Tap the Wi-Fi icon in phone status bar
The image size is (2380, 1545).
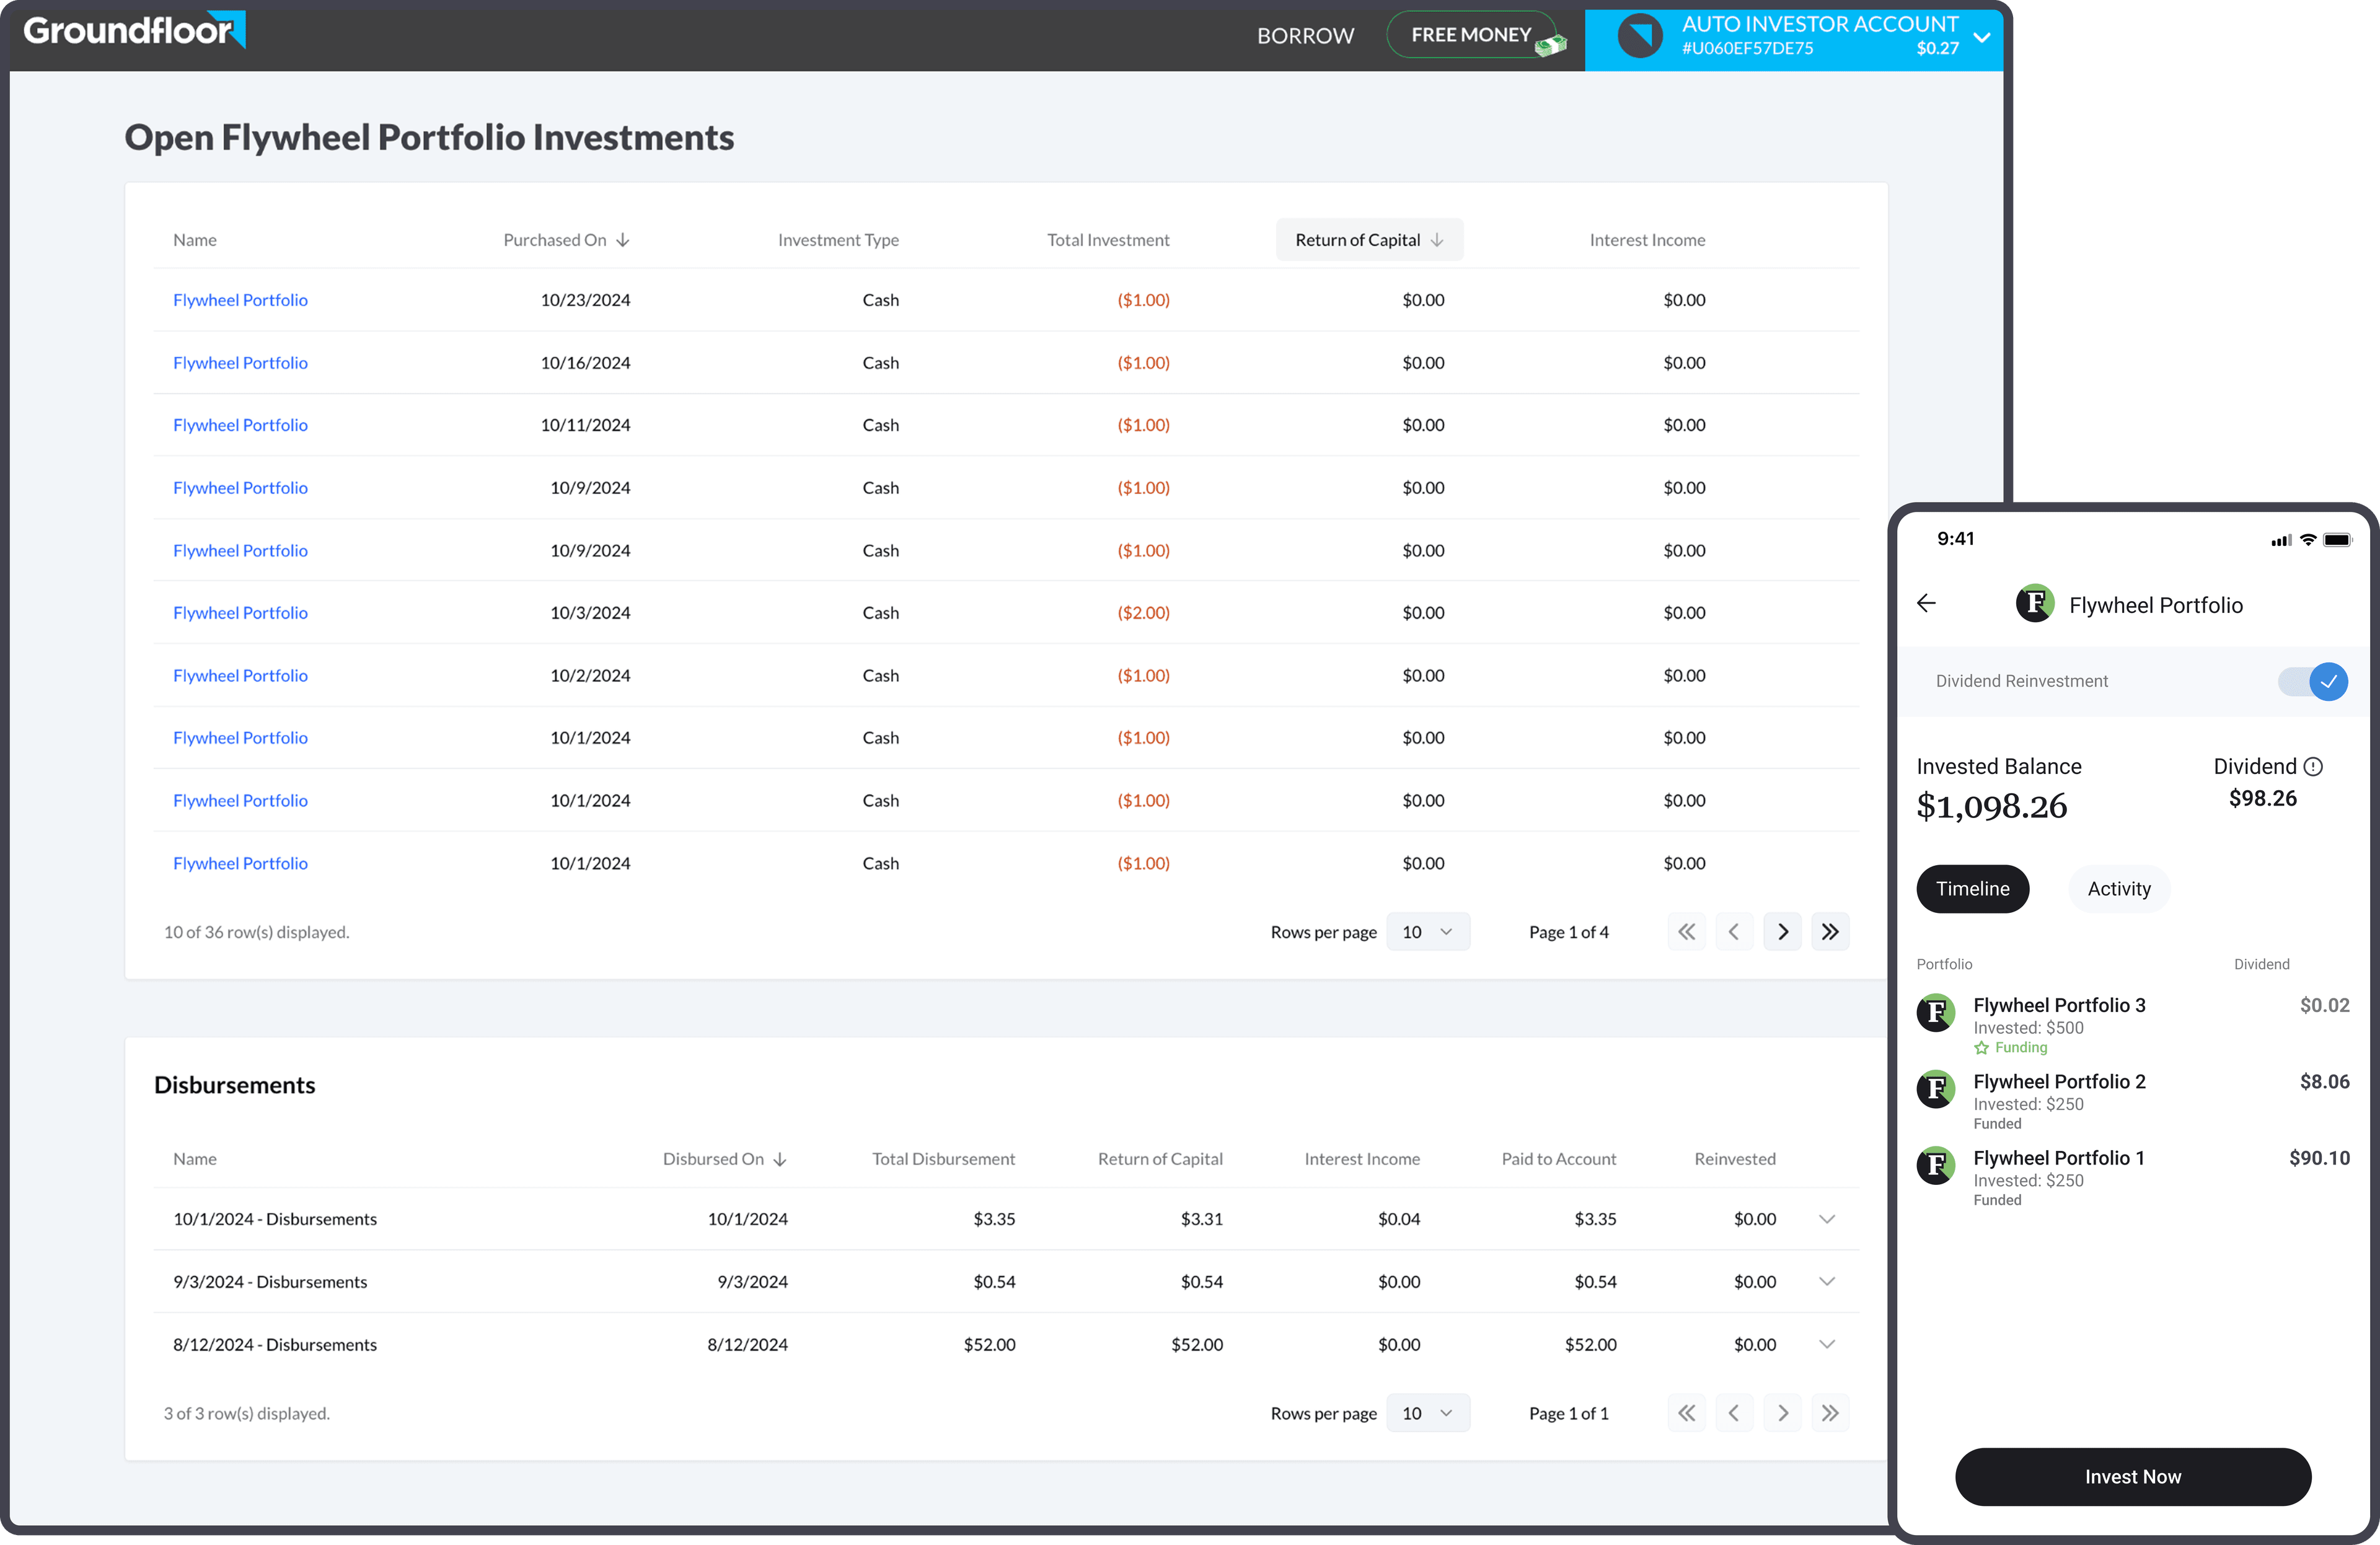[x=2308, y=540]
